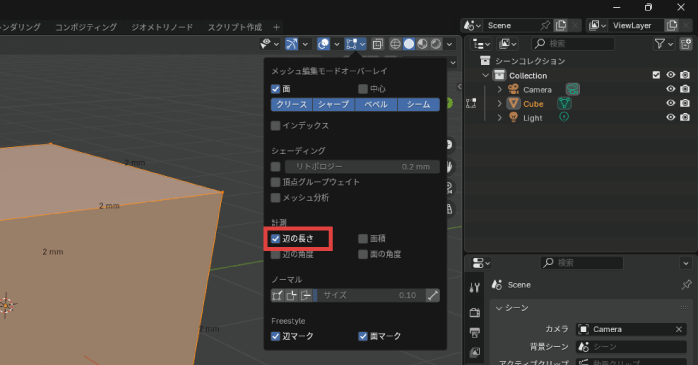
Task: Uncheck Freestyle 辺マーク
Action: pos(276,336)
